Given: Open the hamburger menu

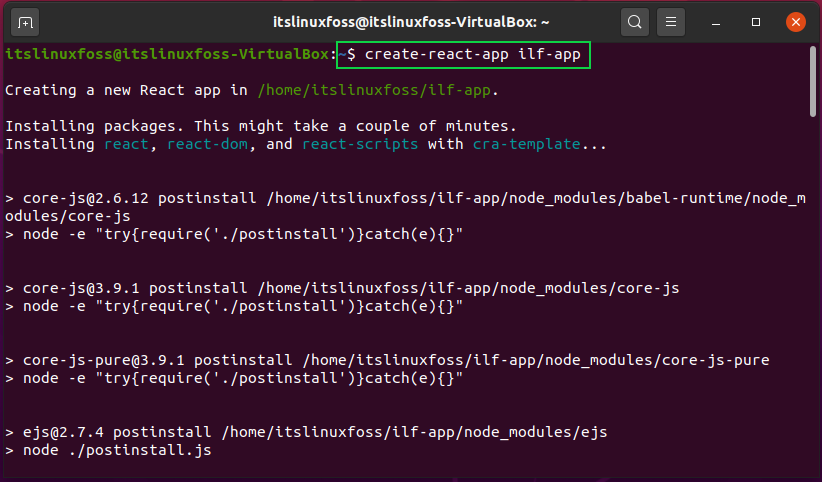Looking at the screenshot, I should [x=670, y=23].
